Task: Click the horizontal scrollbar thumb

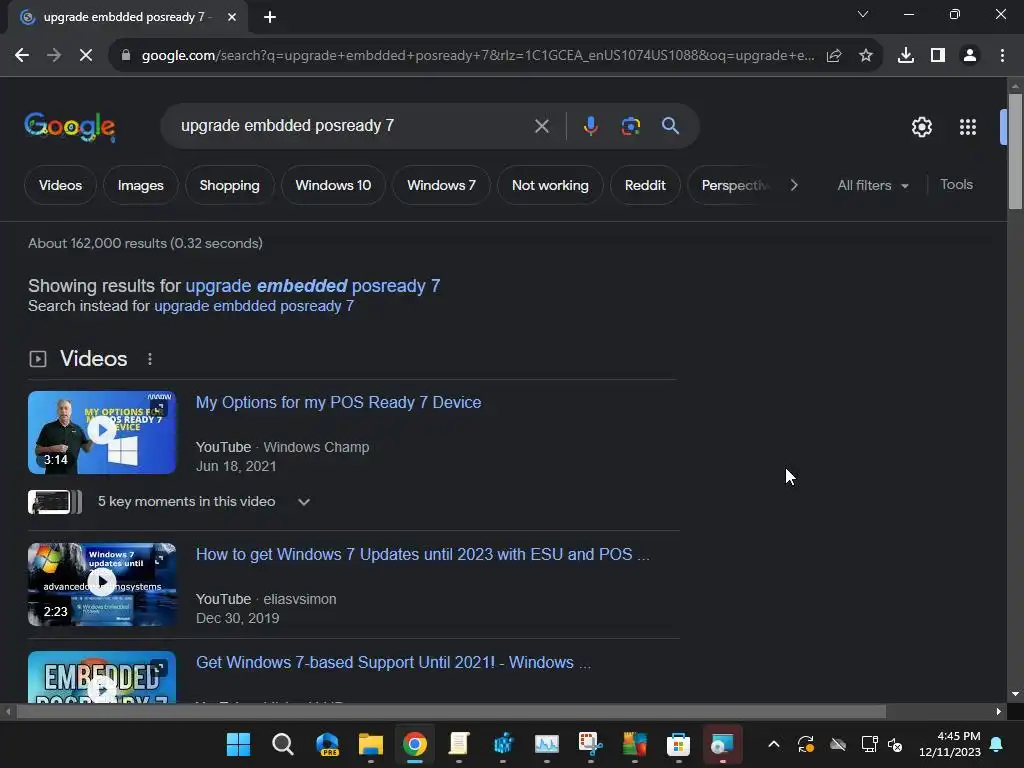Action: [x=451, y=712]
